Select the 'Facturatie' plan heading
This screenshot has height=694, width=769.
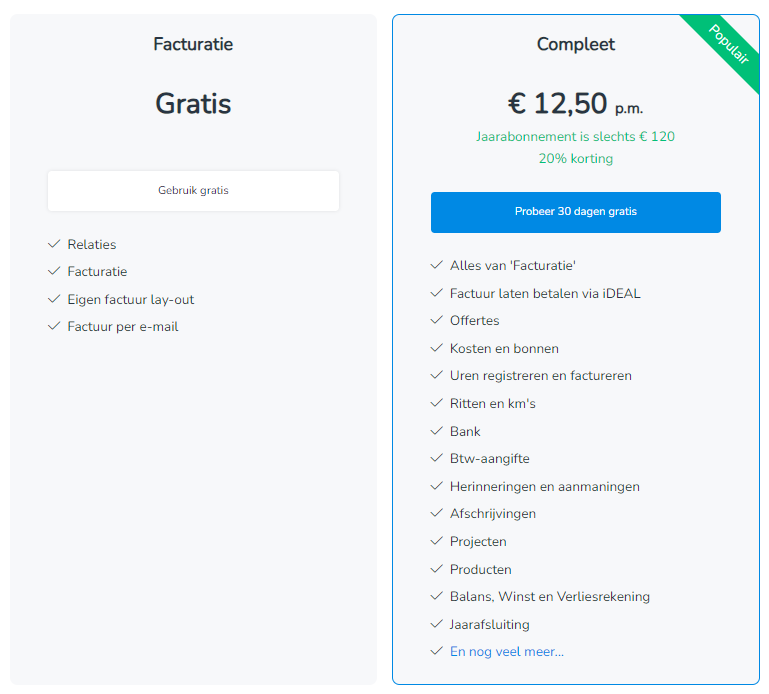coord(193,44)
